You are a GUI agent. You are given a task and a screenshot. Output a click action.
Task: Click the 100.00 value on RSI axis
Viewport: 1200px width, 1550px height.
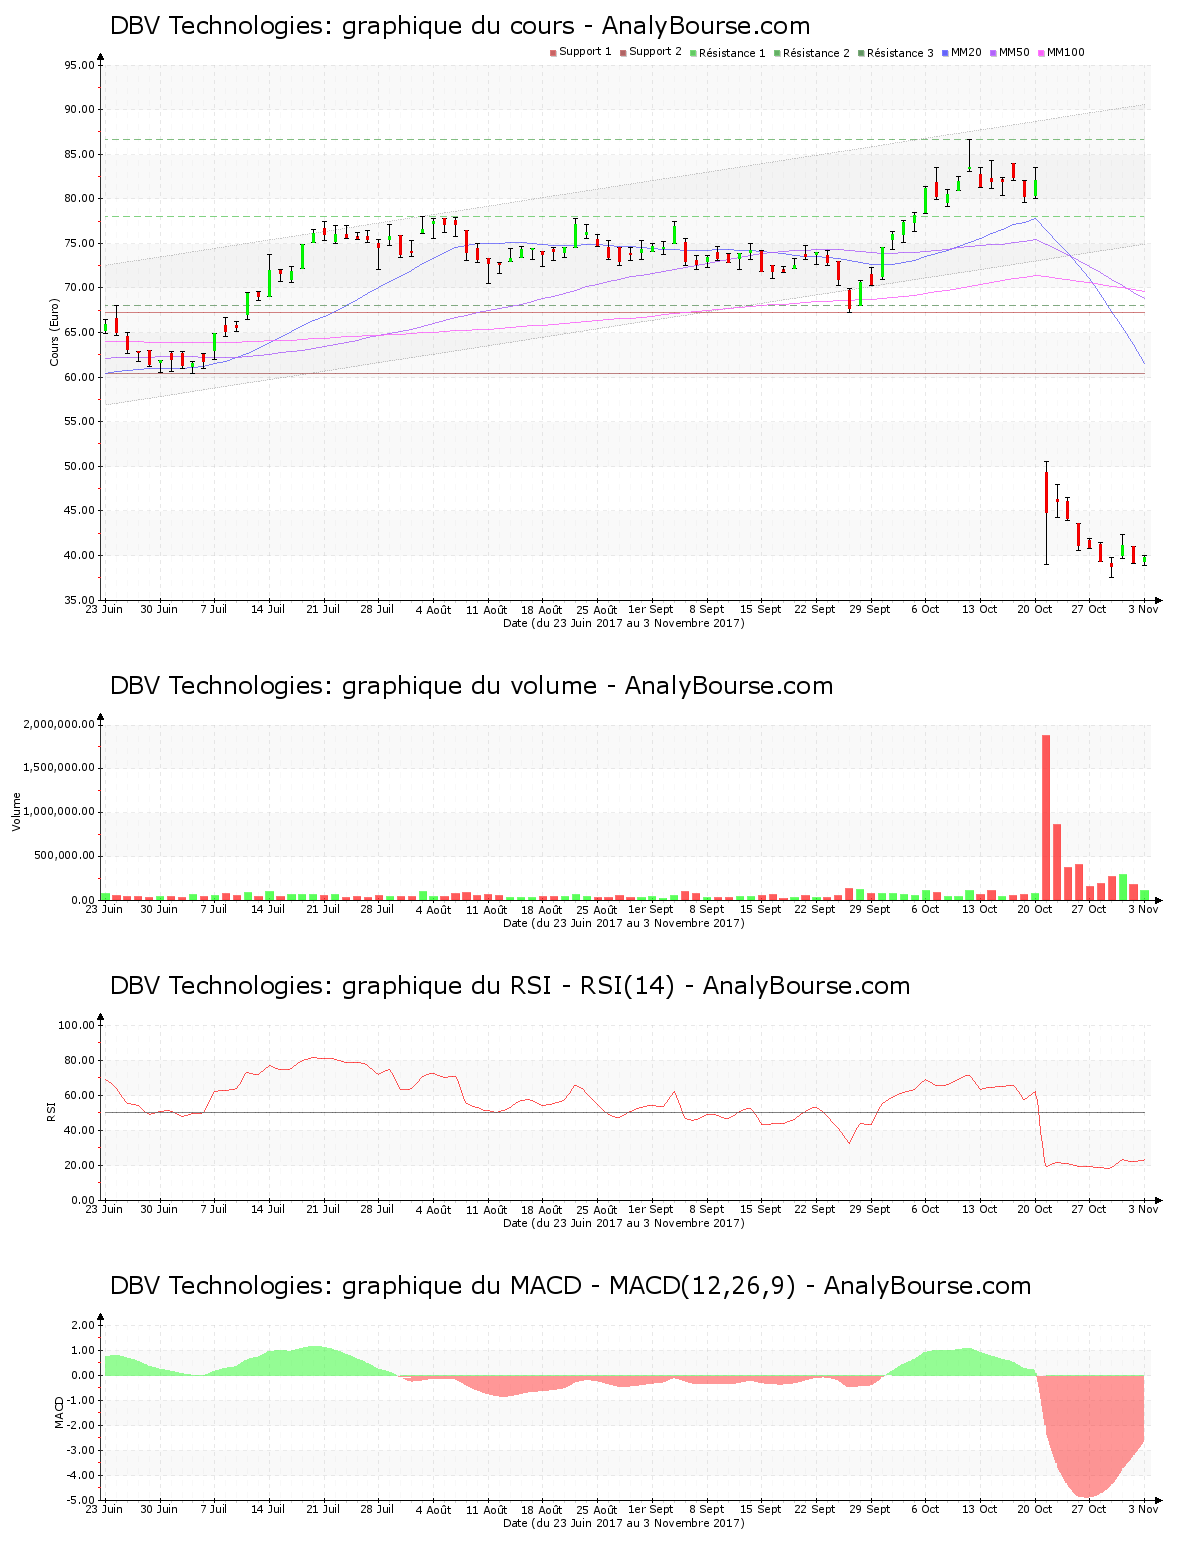[76, 1025]
